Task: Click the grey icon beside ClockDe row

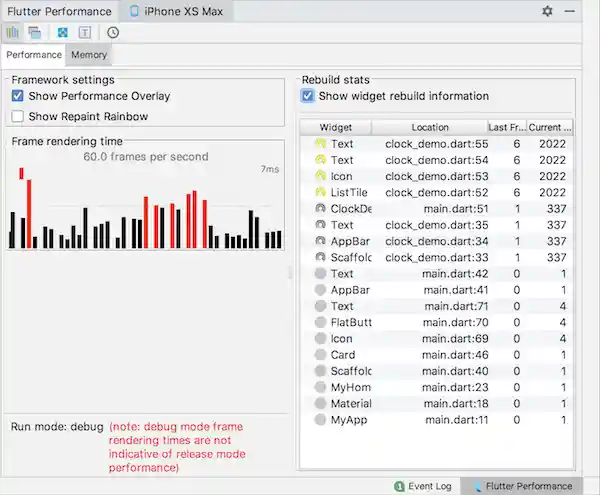Action: (x=320, y=209)
